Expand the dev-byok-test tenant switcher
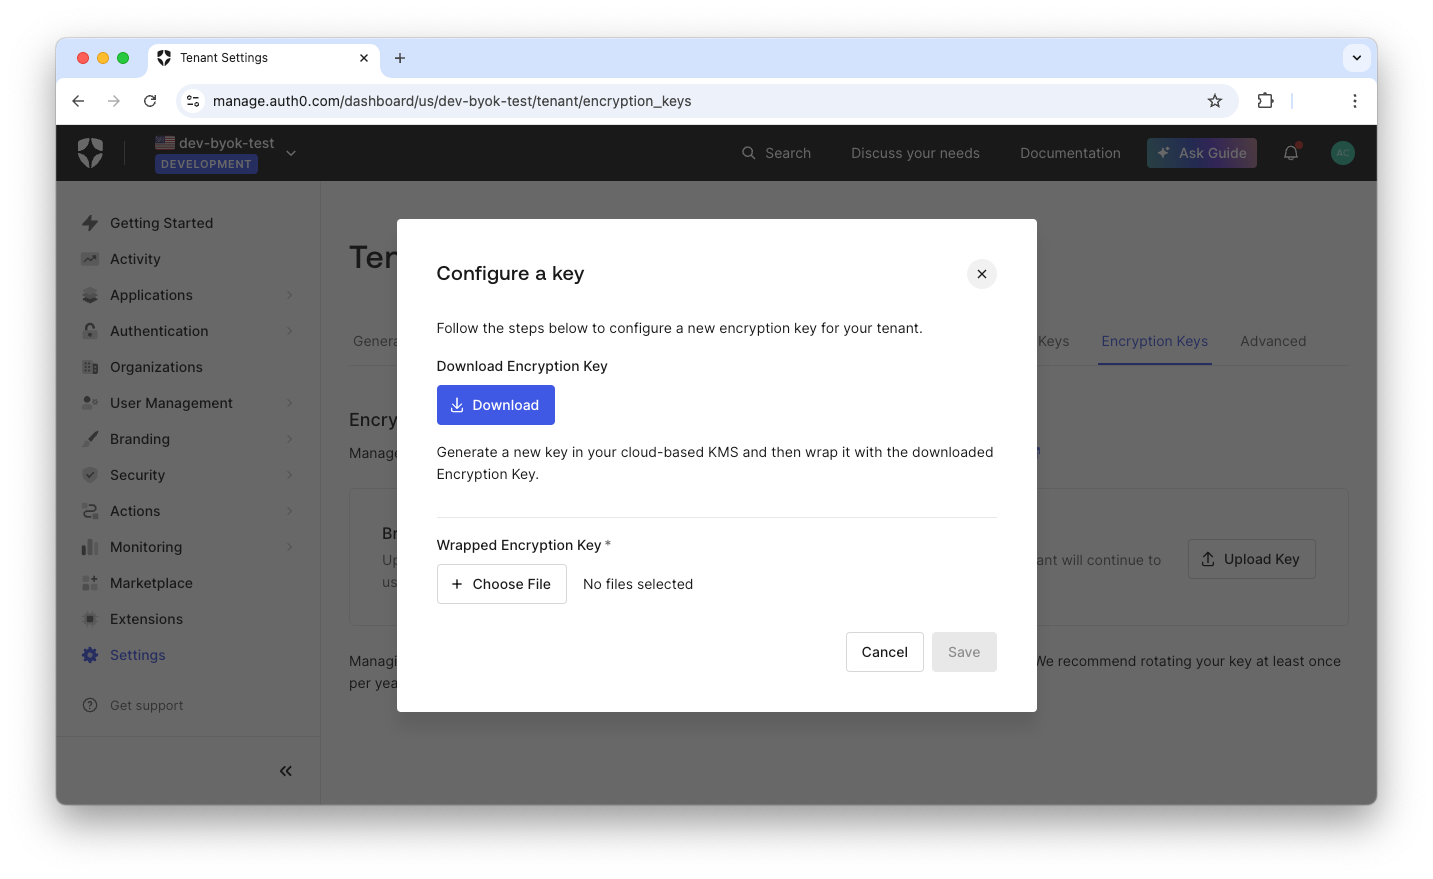The height and width of the screenshot is (879, 1433). click(291, 153)
